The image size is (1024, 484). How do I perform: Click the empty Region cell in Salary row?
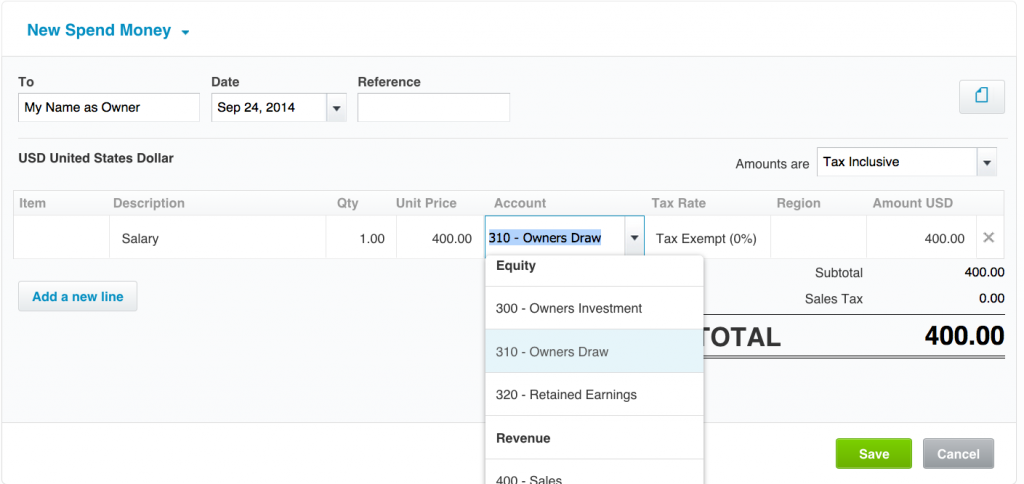point(818,238)
